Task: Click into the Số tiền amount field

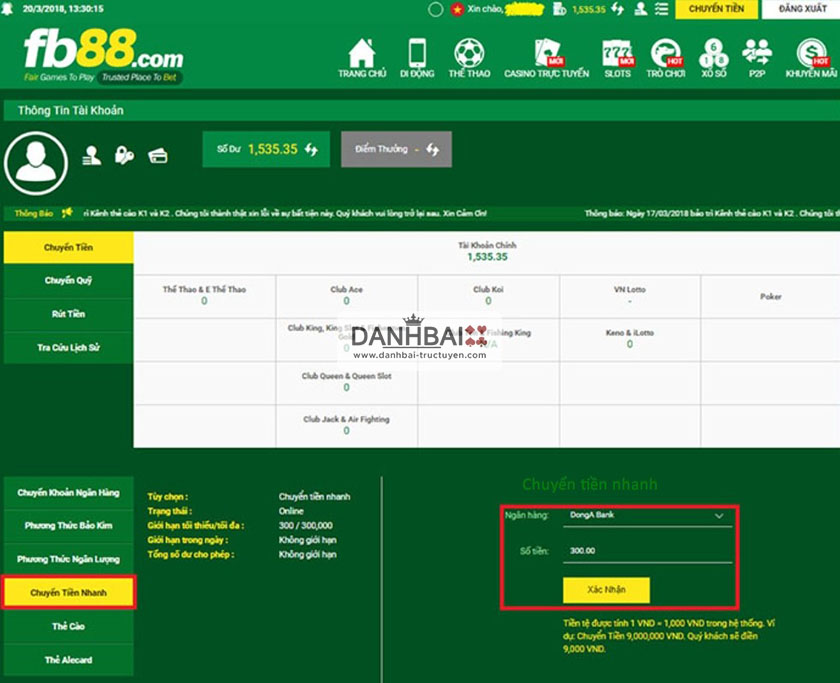Action: (647, 551)
